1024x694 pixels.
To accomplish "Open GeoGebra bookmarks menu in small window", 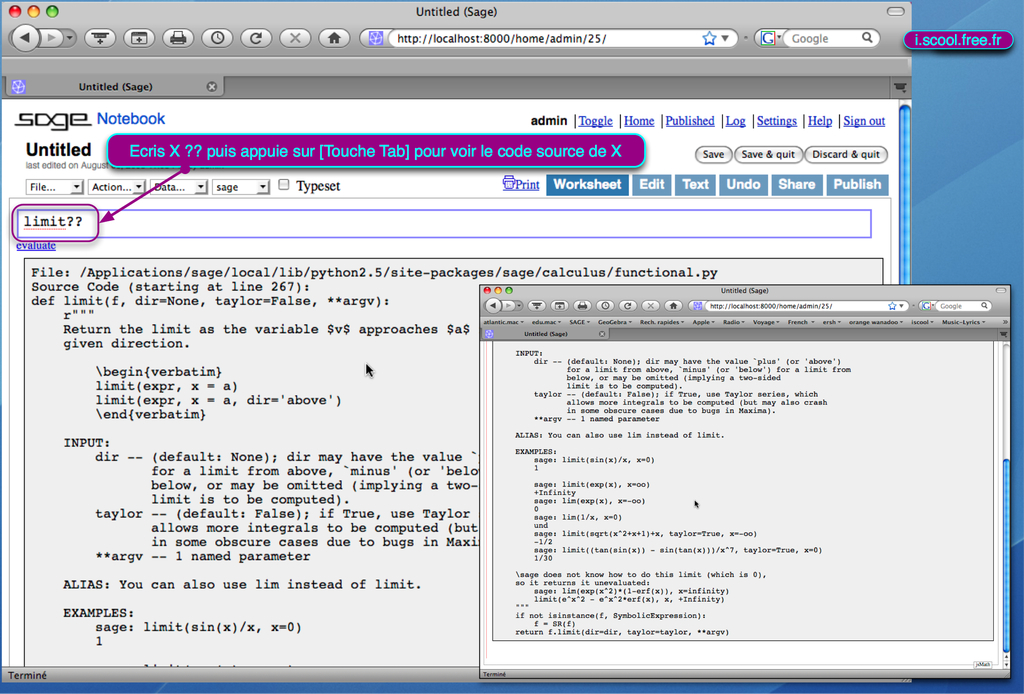I will [x=615, y=322].
